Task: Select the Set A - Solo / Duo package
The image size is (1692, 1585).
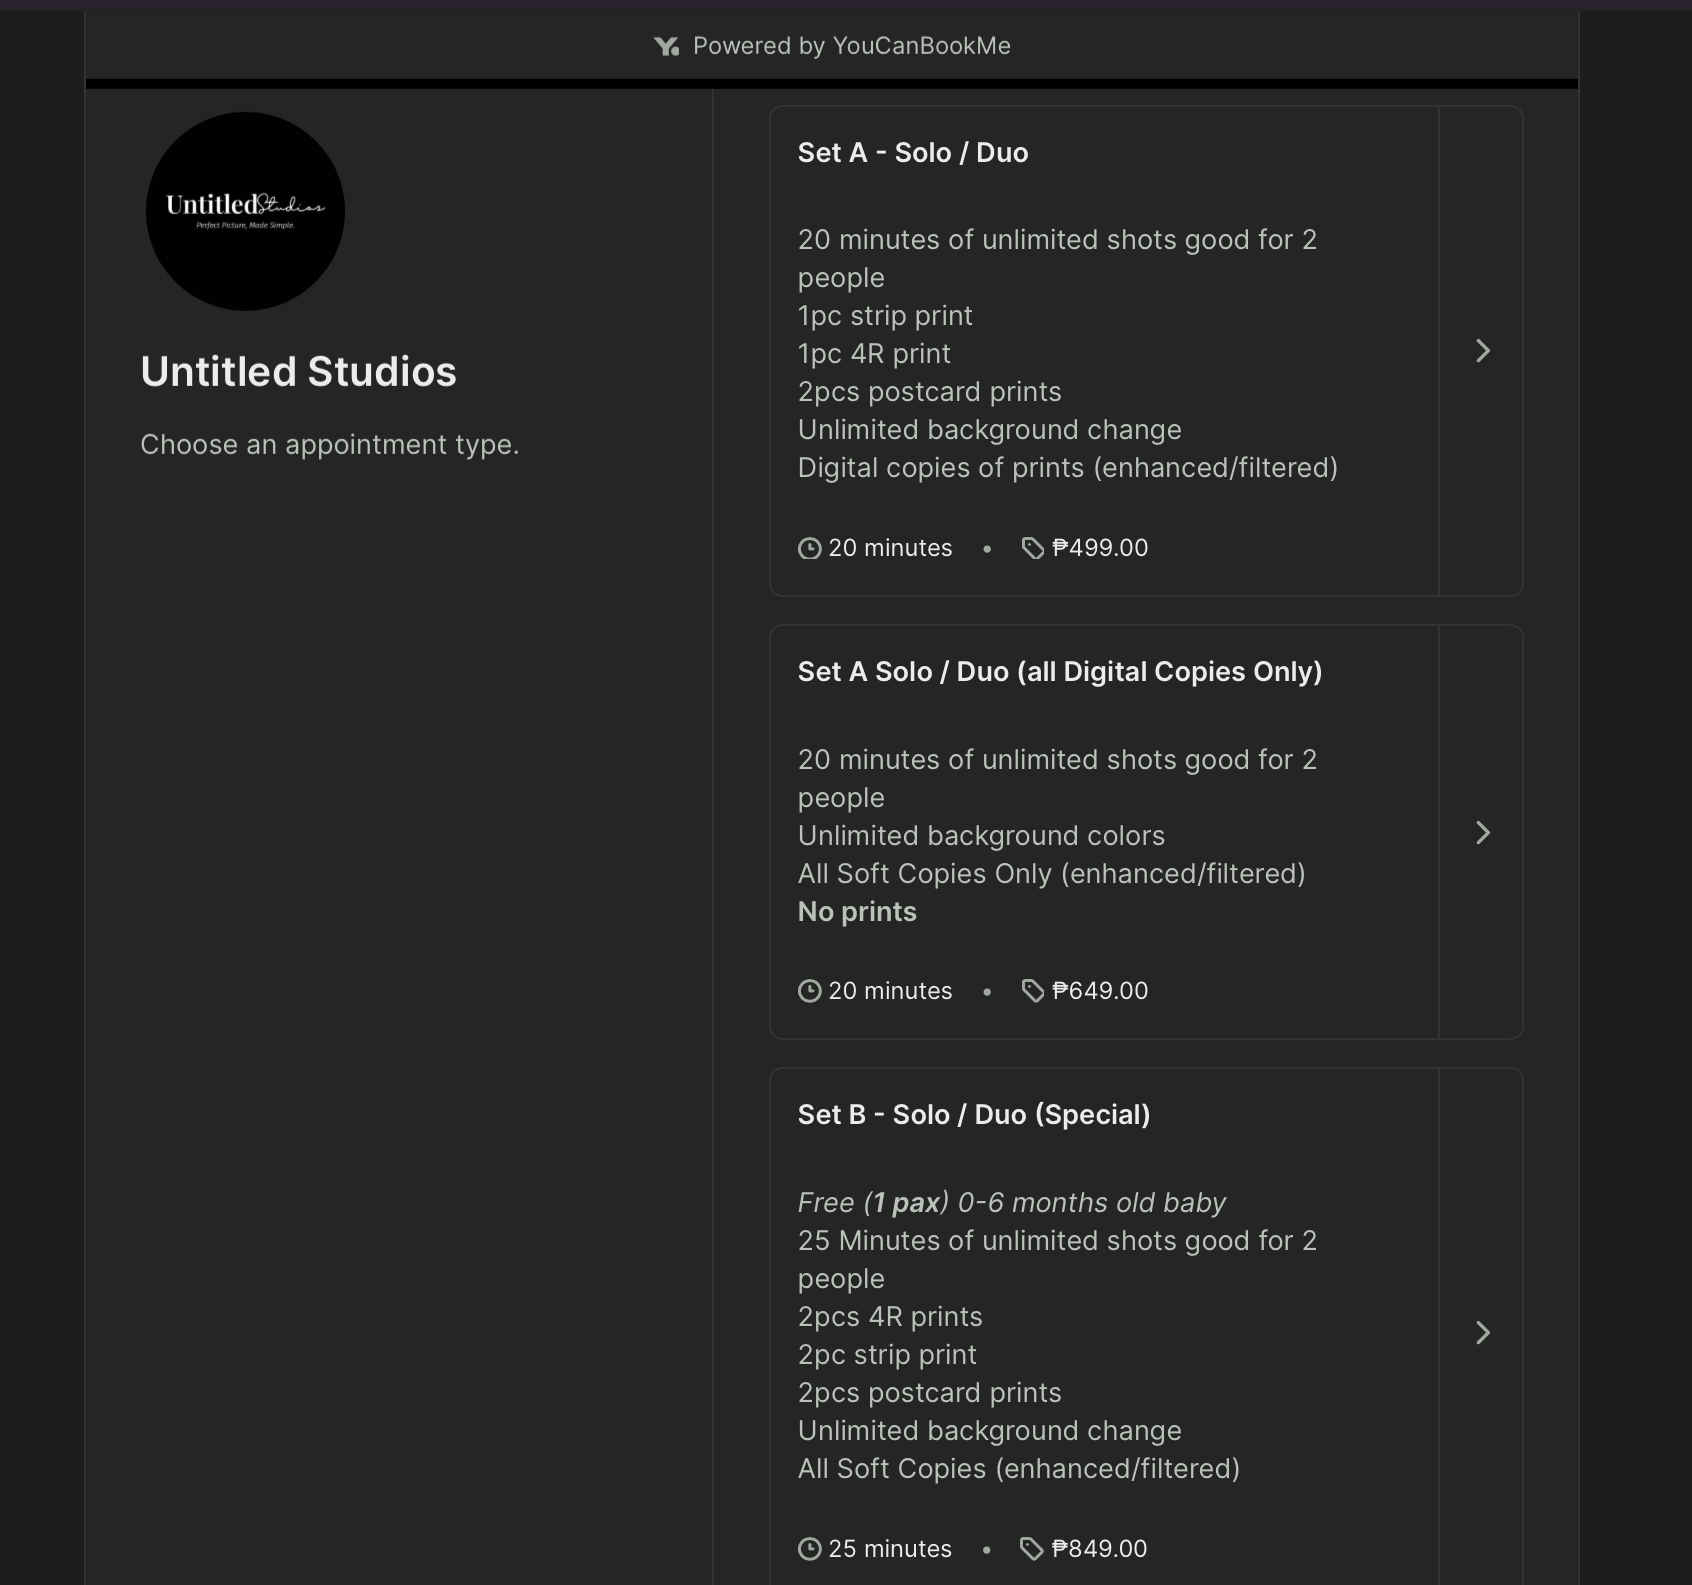Action: [x=1100, y=351]
